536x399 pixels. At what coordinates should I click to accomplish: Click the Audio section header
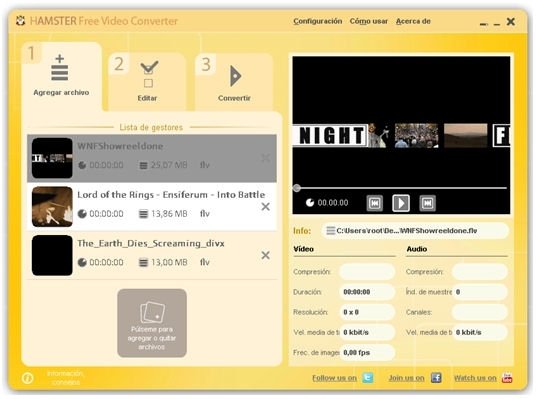click(417, 249)
